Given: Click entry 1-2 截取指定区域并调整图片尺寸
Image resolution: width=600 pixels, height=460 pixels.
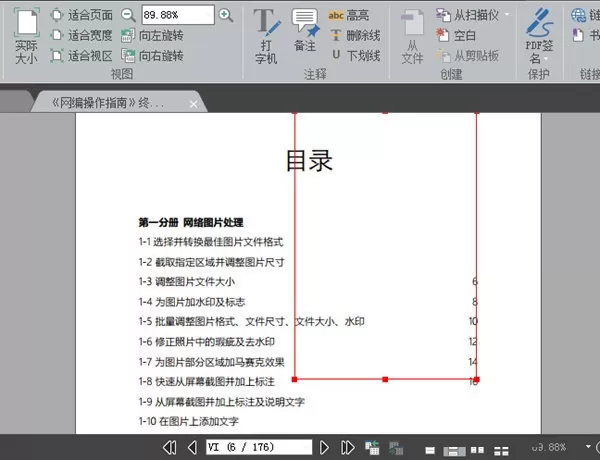Looking at the screenshot, I should click(x=212, y=262).
